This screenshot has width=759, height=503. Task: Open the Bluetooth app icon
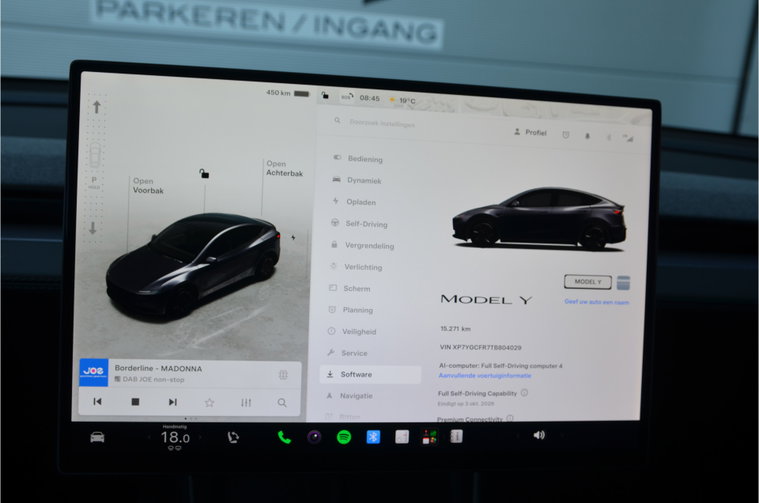click(373, 437)
